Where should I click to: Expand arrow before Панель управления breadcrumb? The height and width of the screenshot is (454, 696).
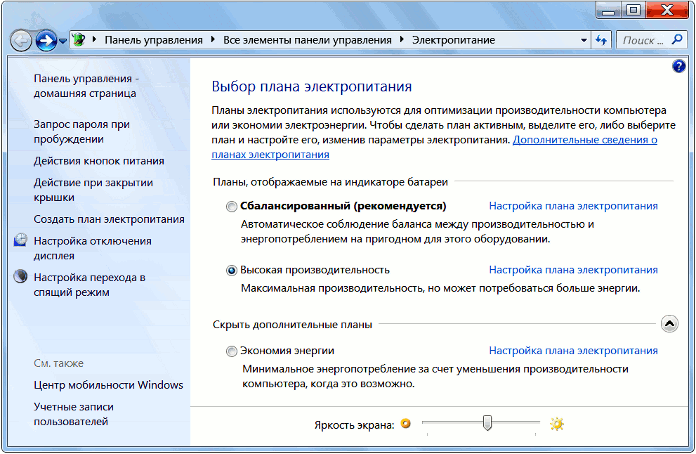click(94, 40)
